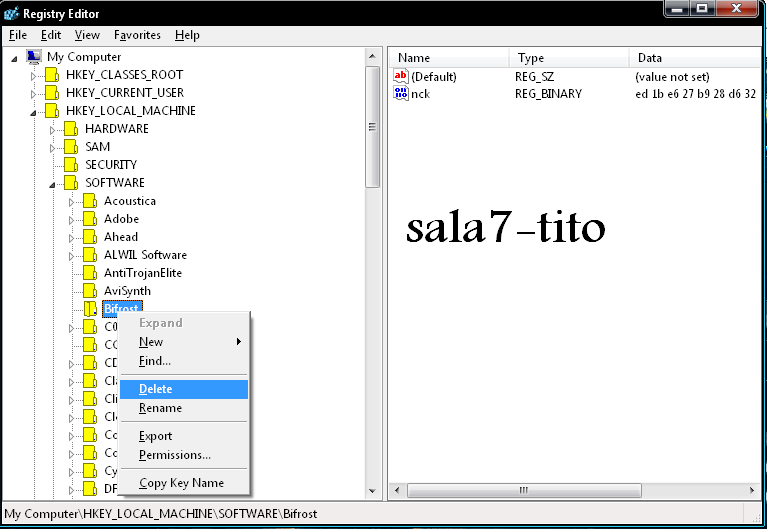Click the AntiTrojanElite folder icon

point(90,273)
